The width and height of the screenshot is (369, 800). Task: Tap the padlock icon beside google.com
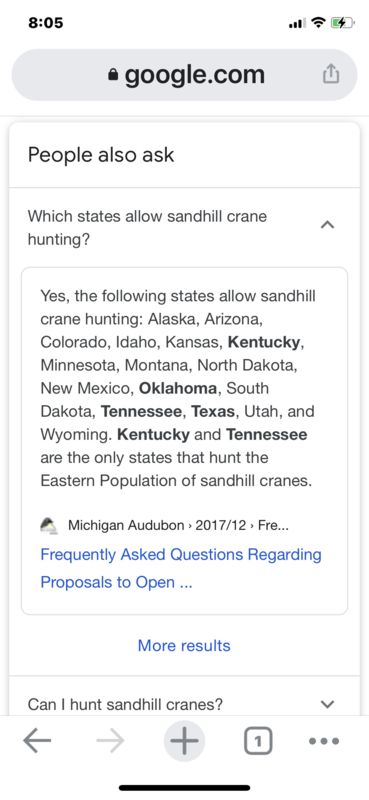click(x=113, y=75)
